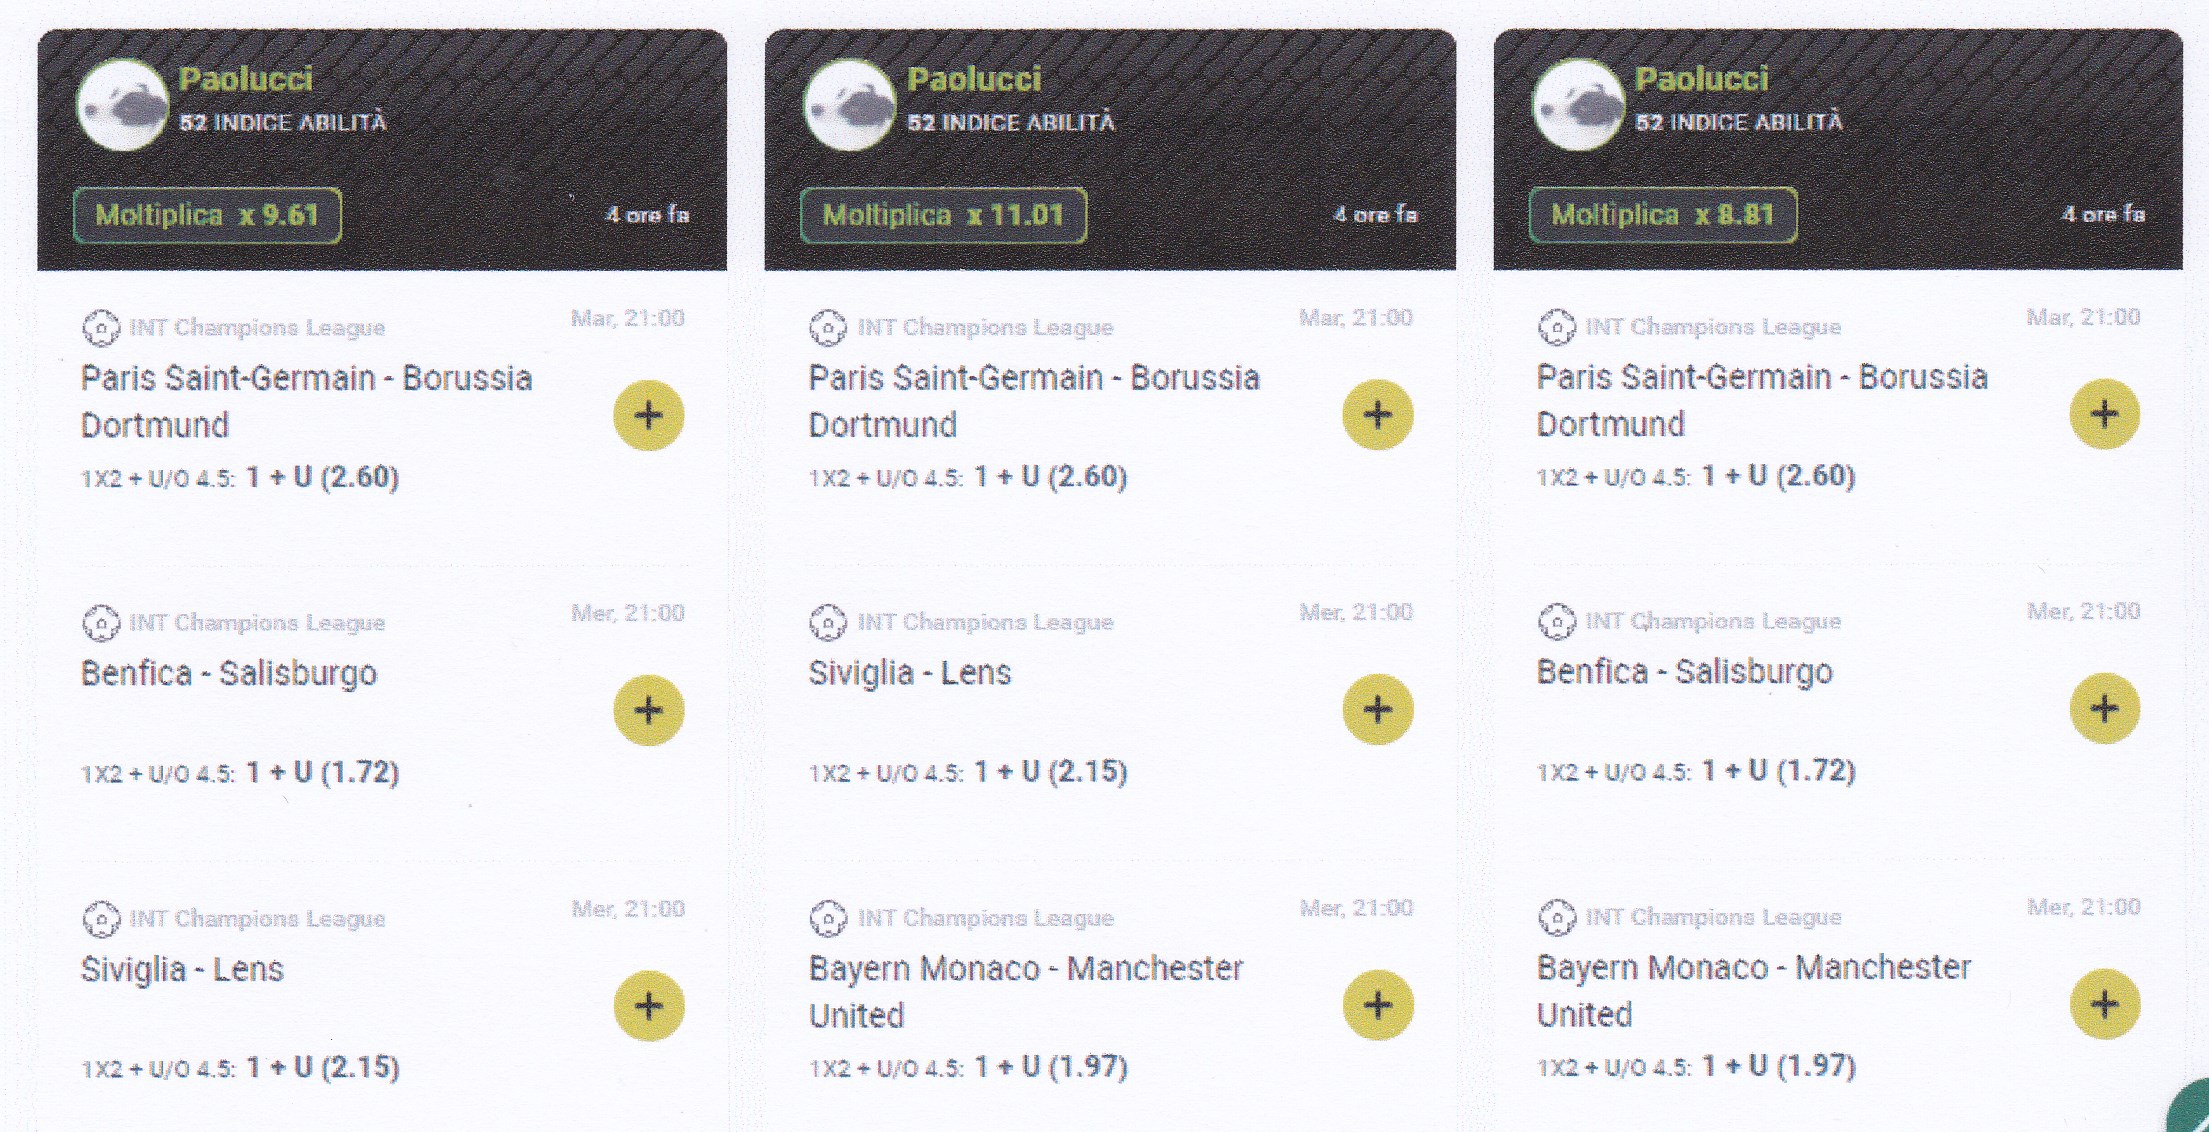Add PSG - Dortmund bet in first card
The image size is (2209, 1132).
[x=649, y=415]
